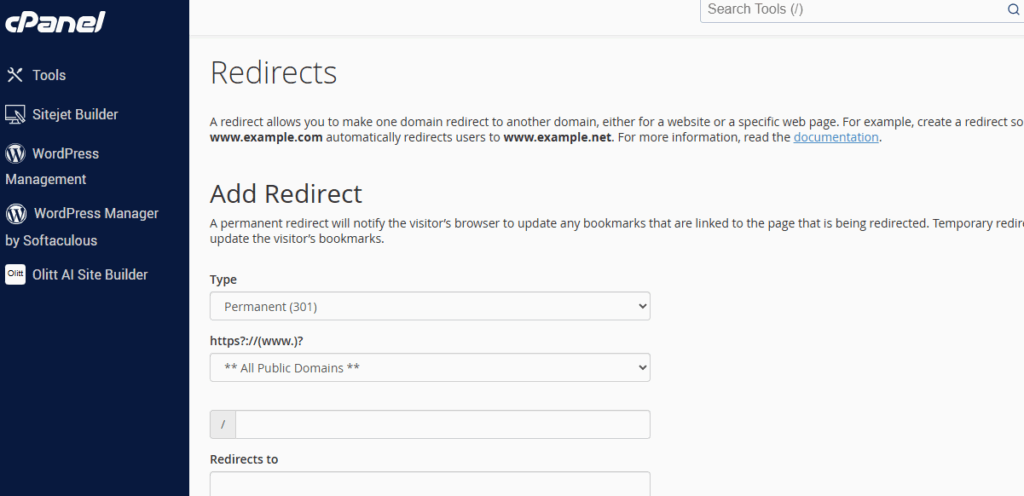Click the bold www.example.com text
The width and height of the screenshot is (1024, 496).
[266, 138]
